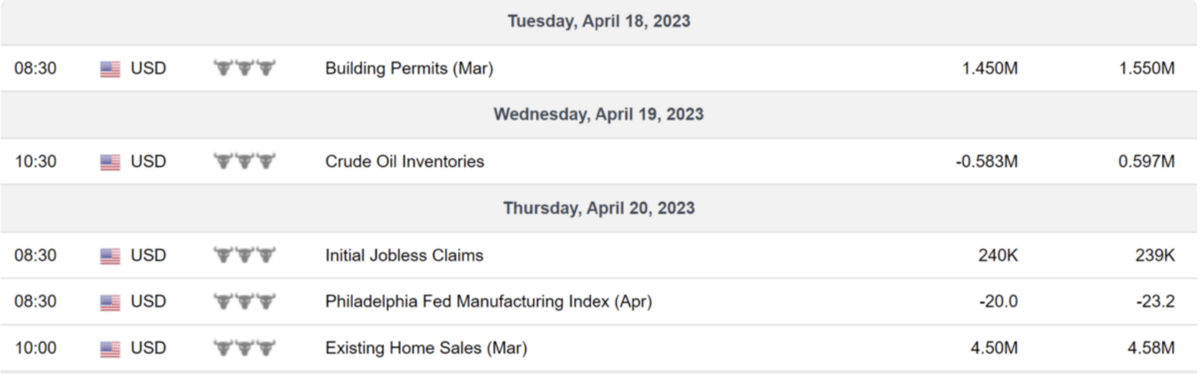Open the Building Permits (Mar) event

tap(409, 69)
